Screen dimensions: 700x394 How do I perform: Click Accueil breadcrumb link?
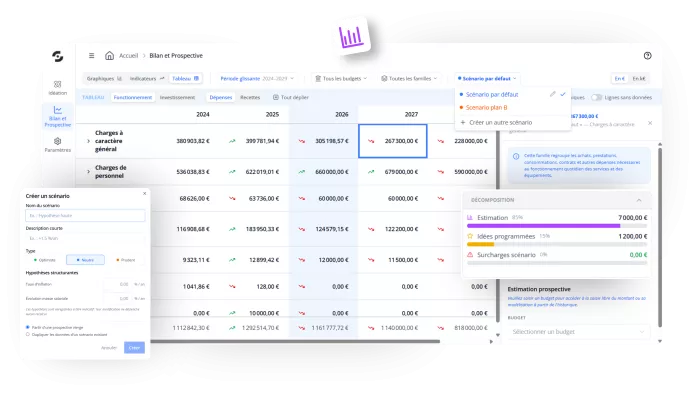click(129, 56)
